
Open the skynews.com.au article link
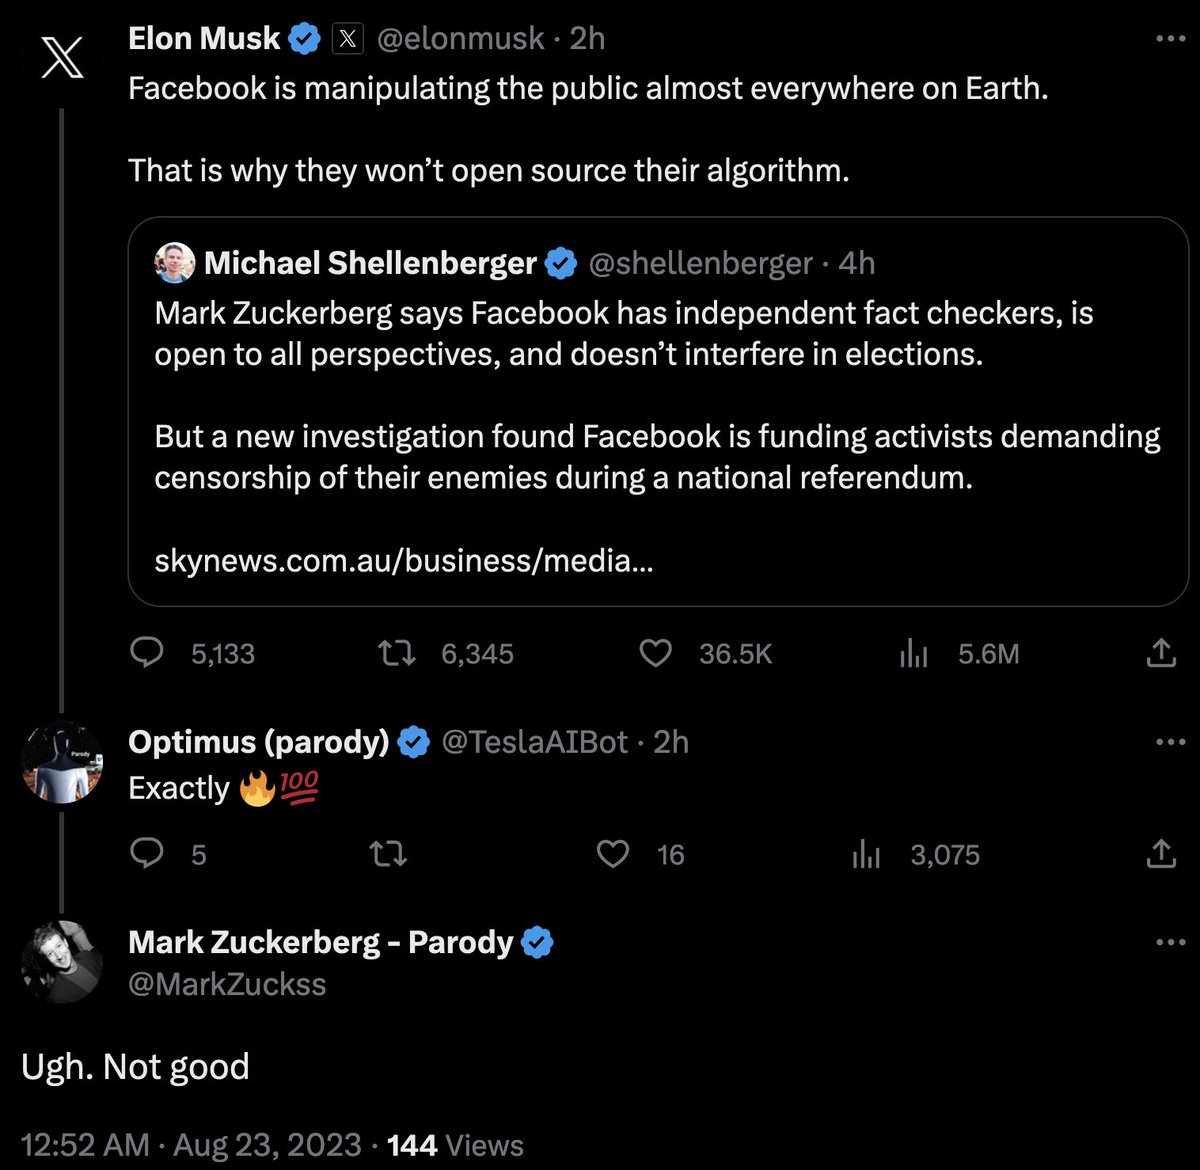[x=404, y=561]
